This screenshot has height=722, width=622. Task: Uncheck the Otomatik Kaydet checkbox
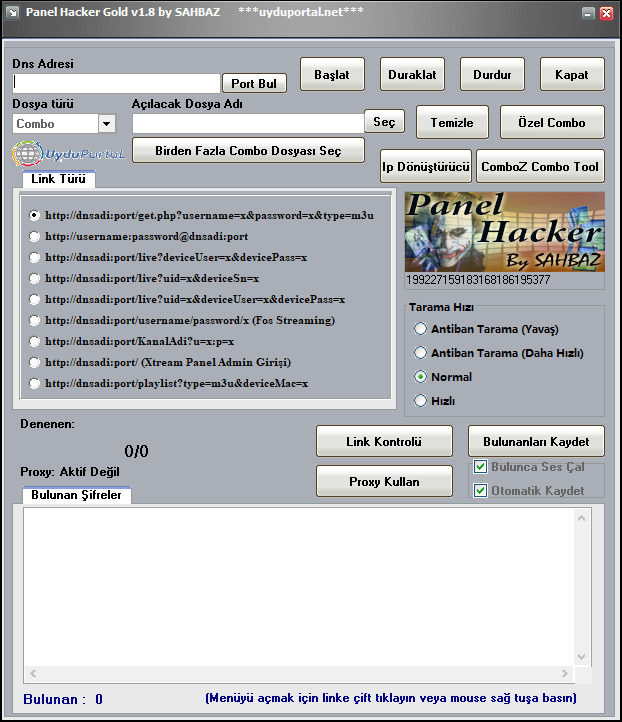click(481, 491)
